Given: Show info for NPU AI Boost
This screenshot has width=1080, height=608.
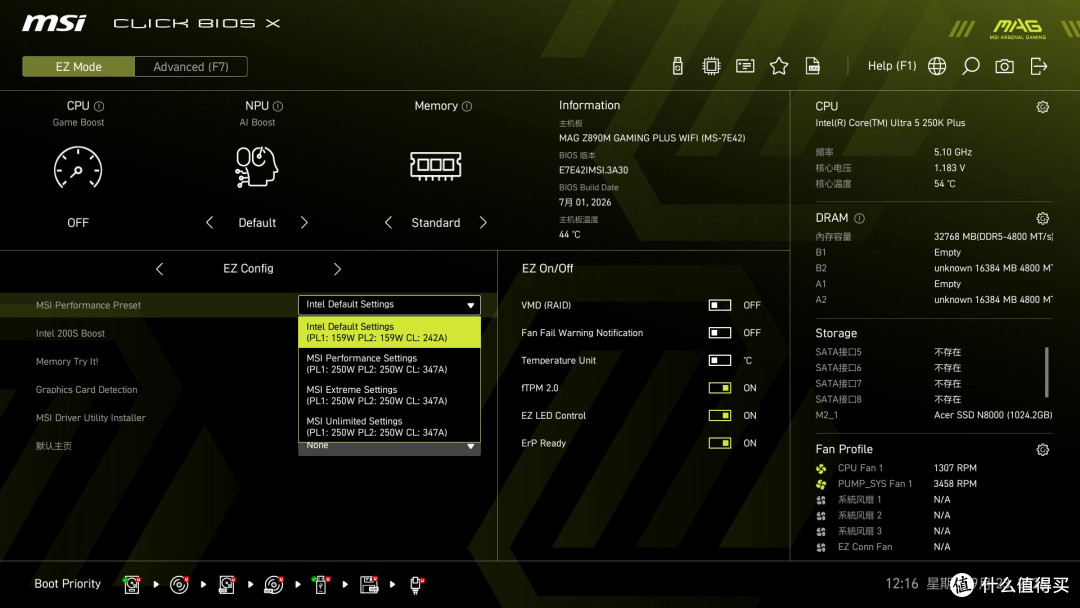Looking at the screenshot, I should (x=278, y=106).
